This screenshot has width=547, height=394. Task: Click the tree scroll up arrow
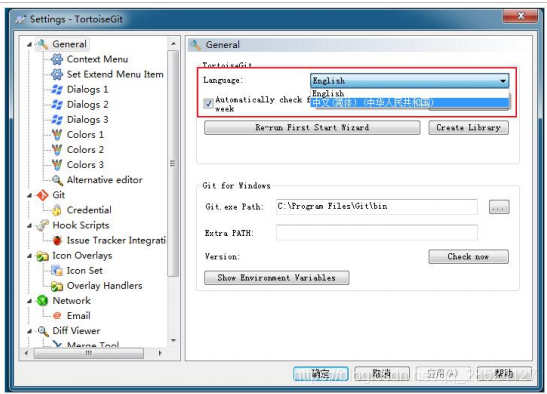tap(173, 44)
